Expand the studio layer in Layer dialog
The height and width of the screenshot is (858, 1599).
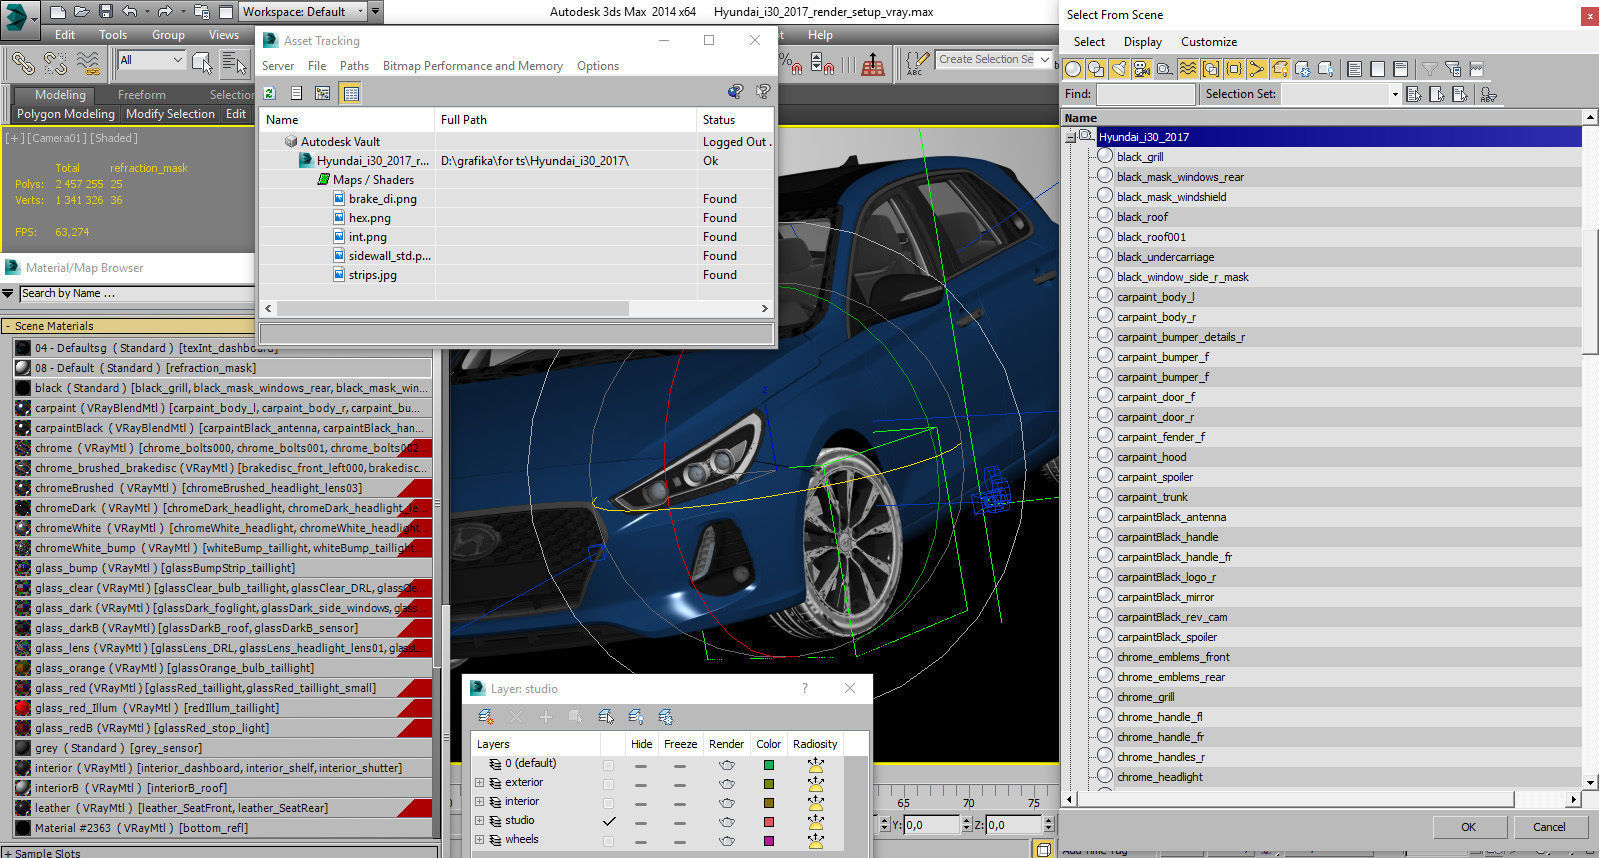click(479, 820)
